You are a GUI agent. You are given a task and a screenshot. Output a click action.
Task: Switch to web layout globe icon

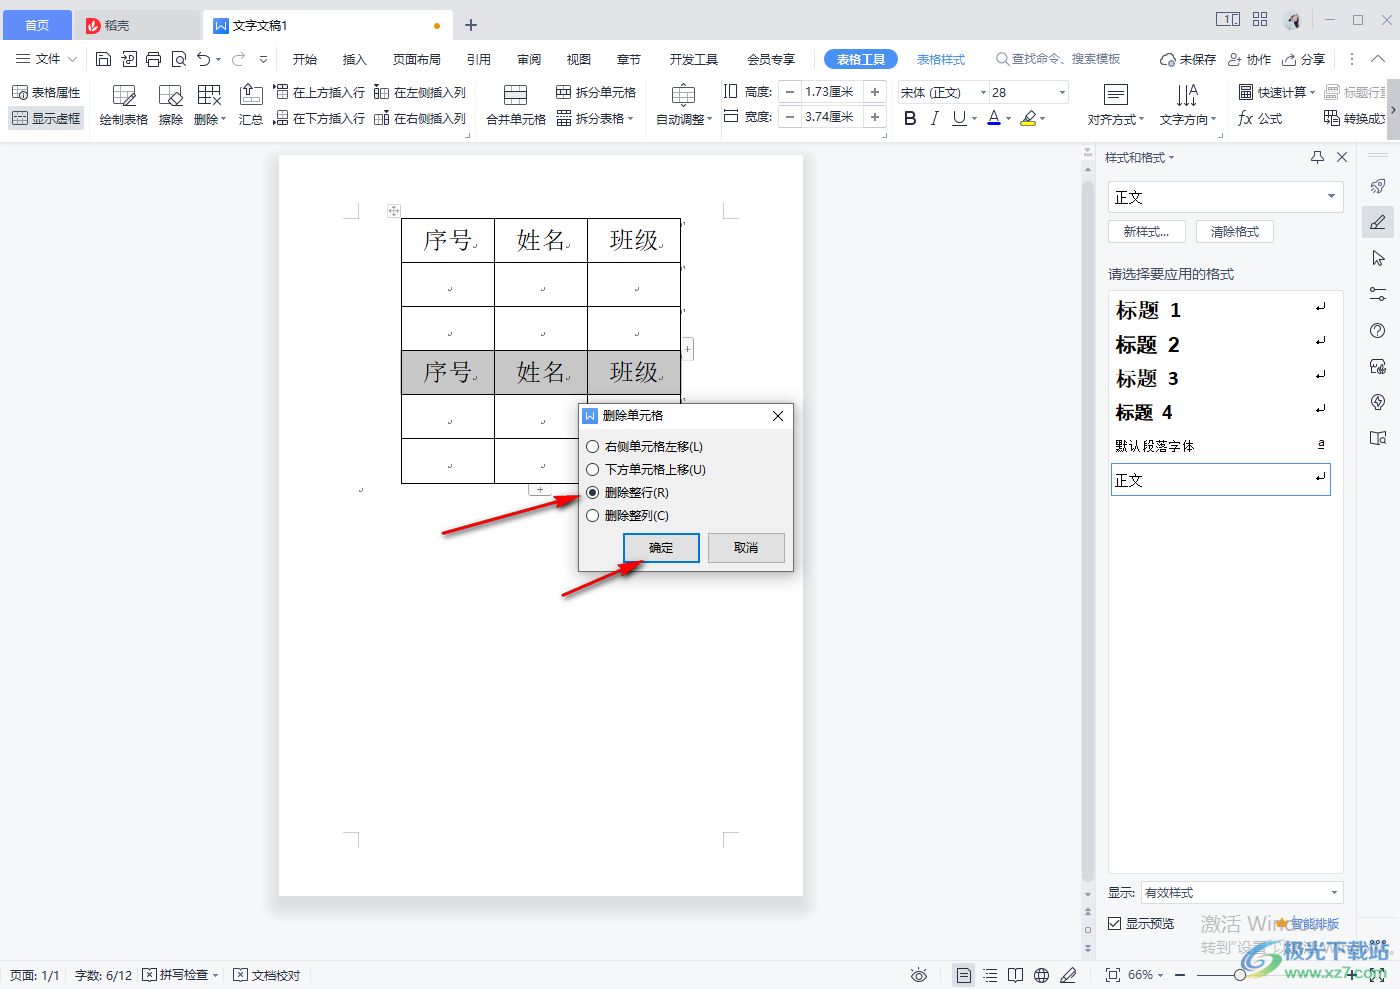click(1041, 975)
